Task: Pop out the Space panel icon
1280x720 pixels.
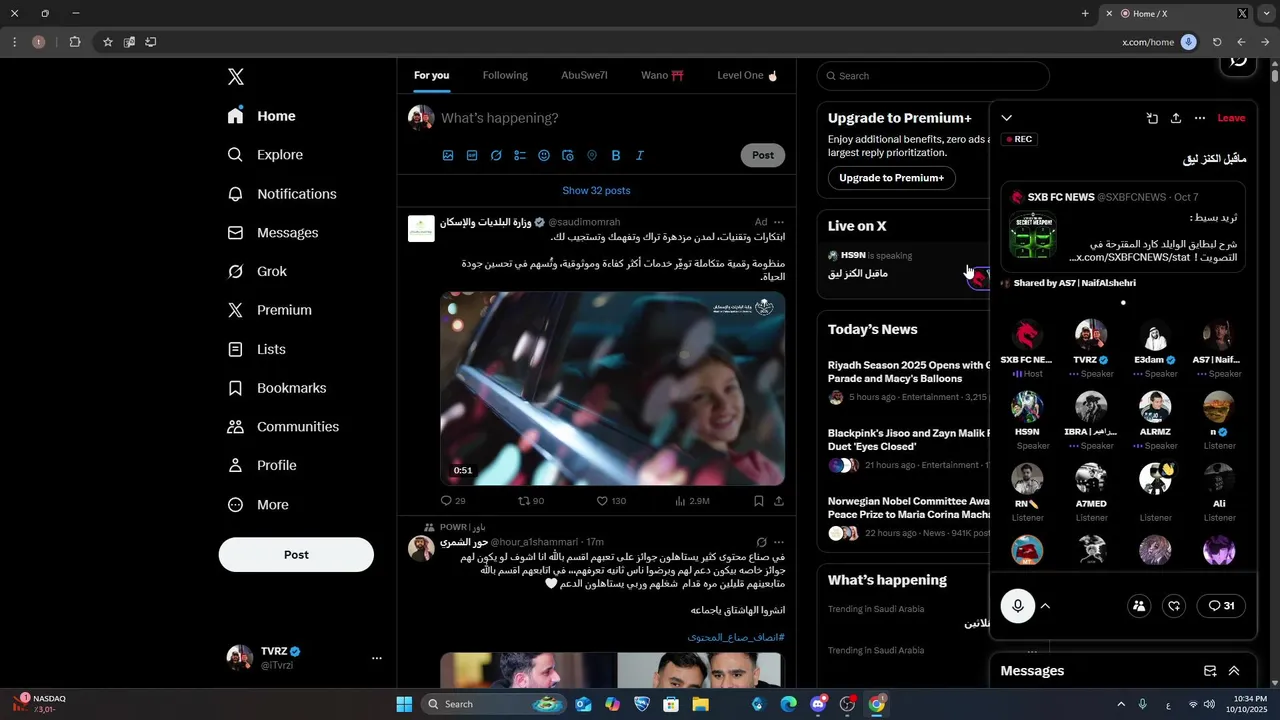Action: point(1152,118)
